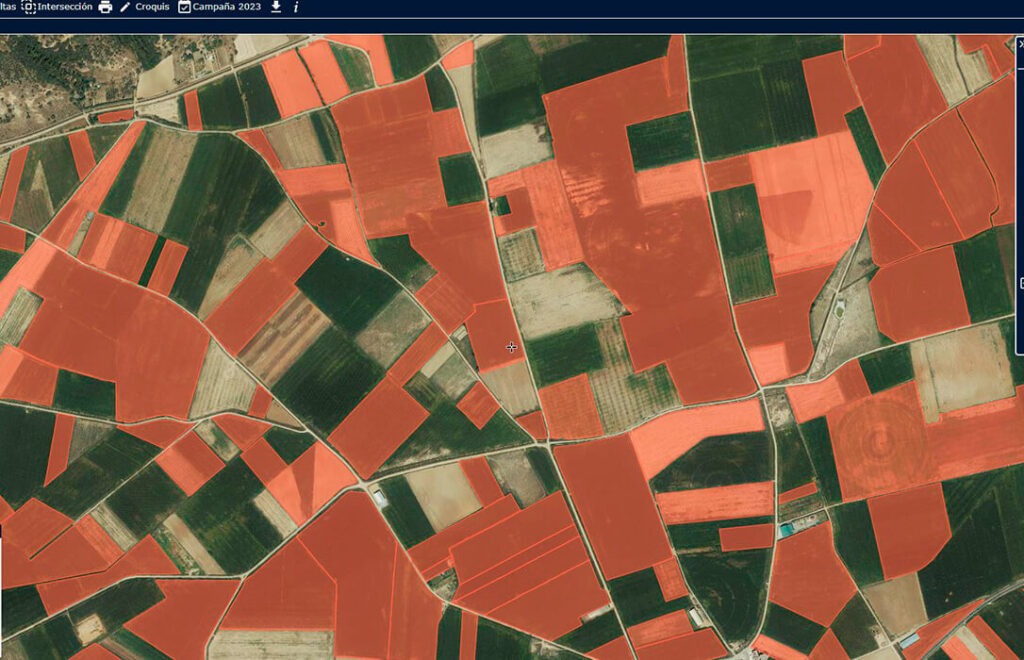Click the partially visible Consultas menu

pos(6,7)
